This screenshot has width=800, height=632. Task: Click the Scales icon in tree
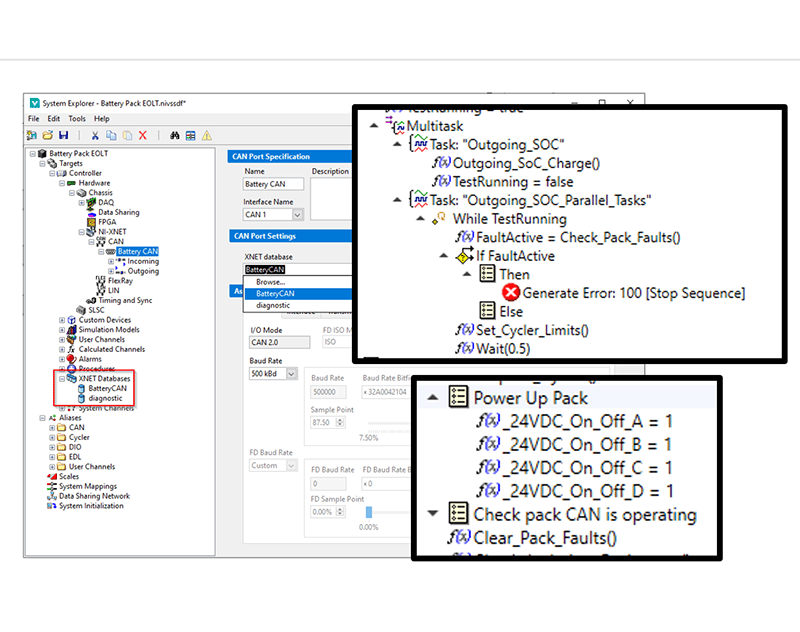click(52, 476)
